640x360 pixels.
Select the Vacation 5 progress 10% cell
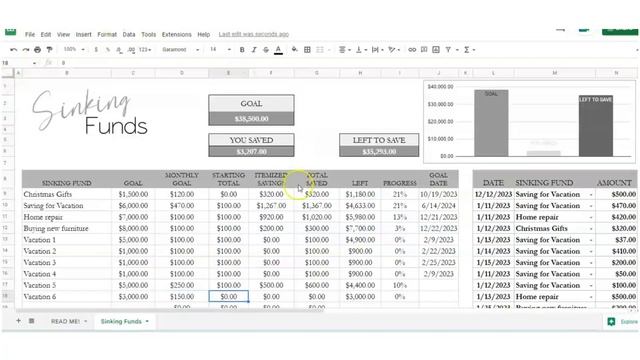(x=400, y=285)
